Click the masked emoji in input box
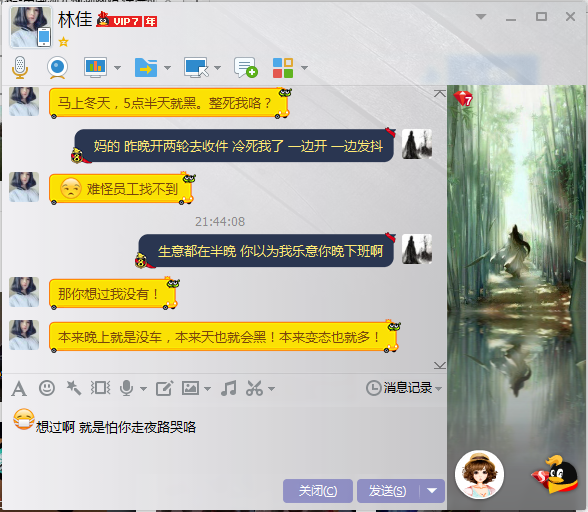588x512 pixels. (24, 419)
